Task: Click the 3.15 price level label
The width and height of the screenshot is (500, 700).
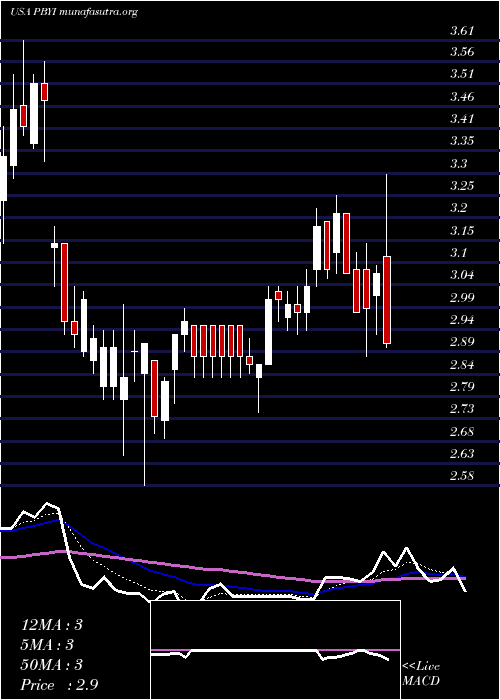Action: pos(462,231)
